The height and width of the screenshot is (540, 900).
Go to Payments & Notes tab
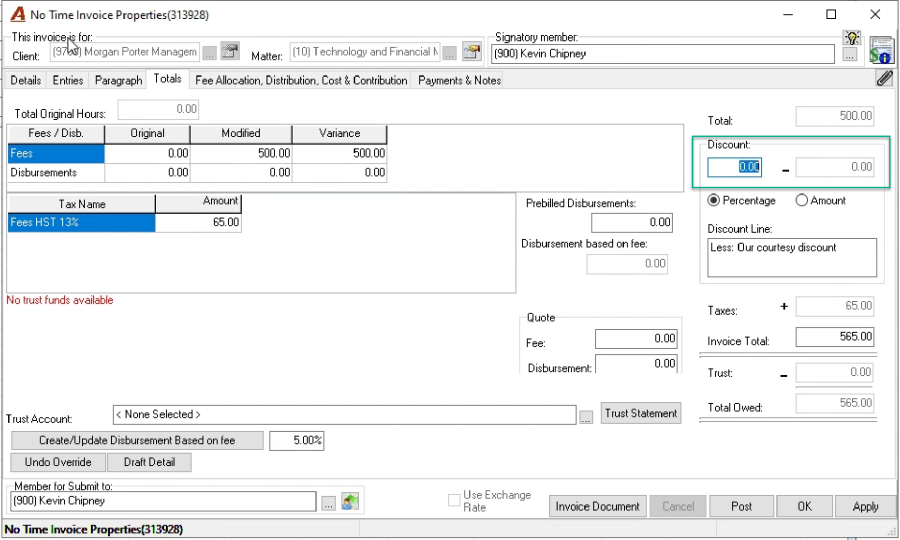pos(460,80)
